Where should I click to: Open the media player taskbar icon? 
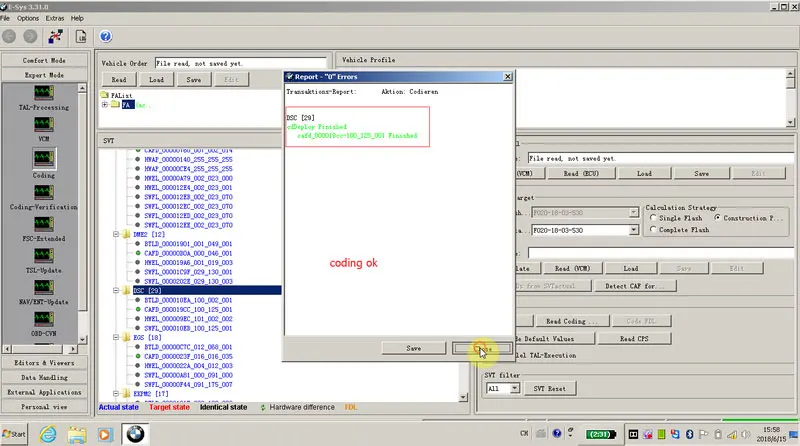pyautogui.click(x=105, y=434)
